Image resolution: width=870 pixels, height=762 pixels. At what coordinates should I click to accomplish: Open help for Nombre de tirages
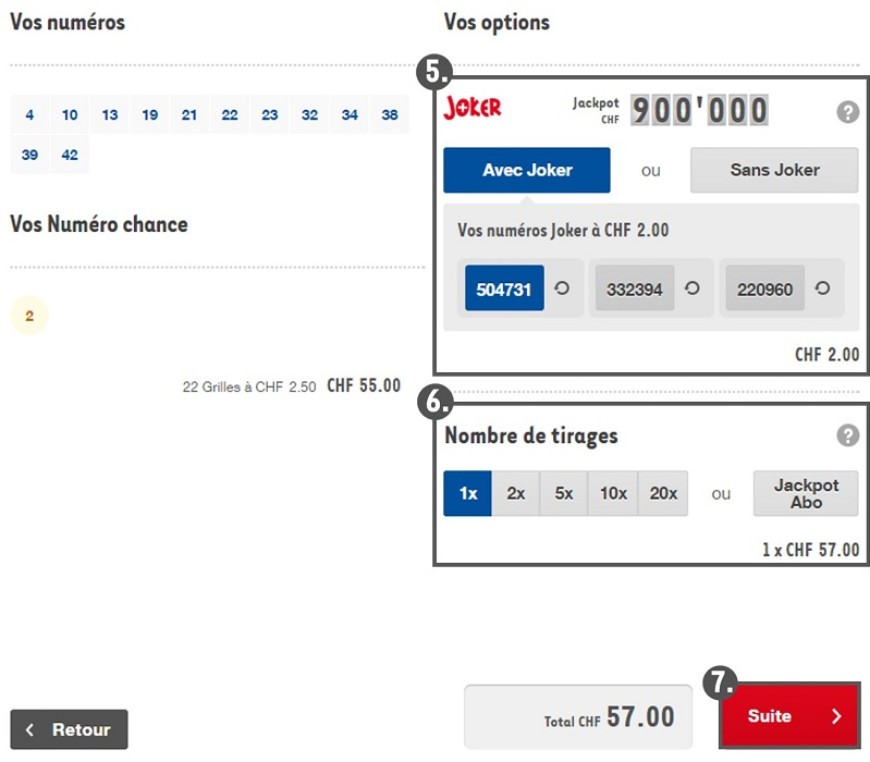pos(847,435)
